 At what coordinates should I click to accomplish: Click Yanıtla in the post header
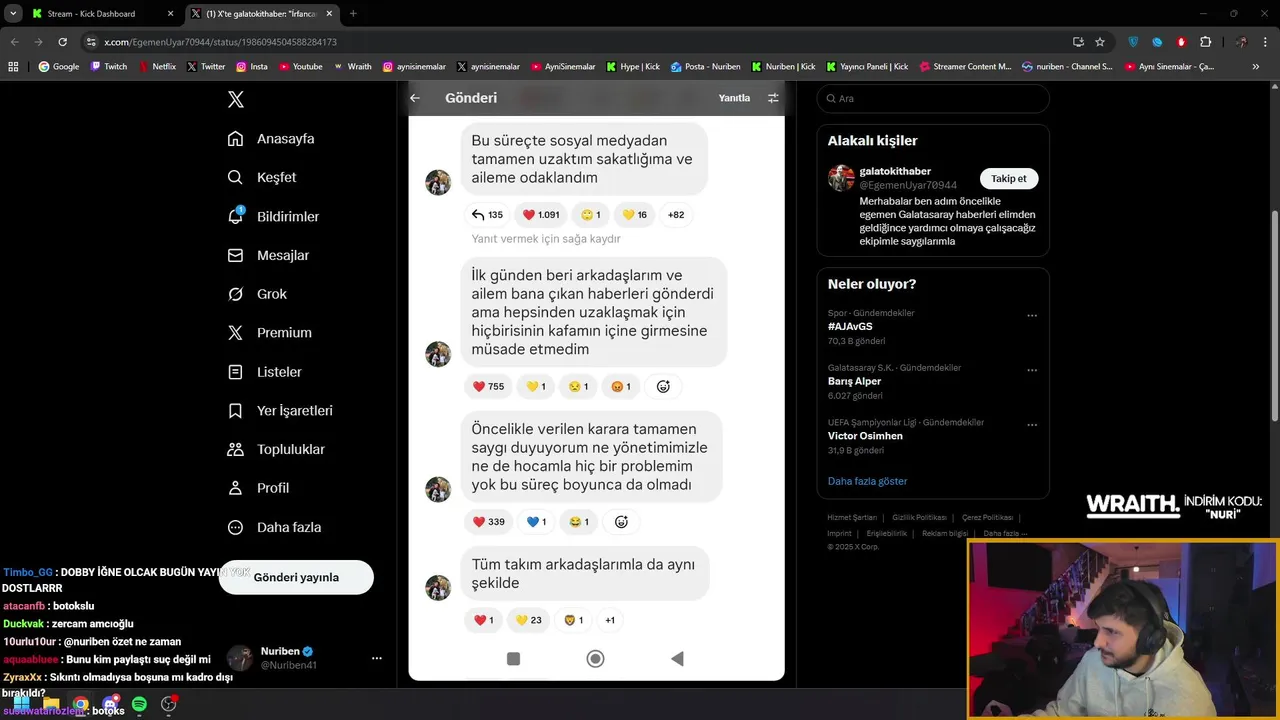coord(734,98)
